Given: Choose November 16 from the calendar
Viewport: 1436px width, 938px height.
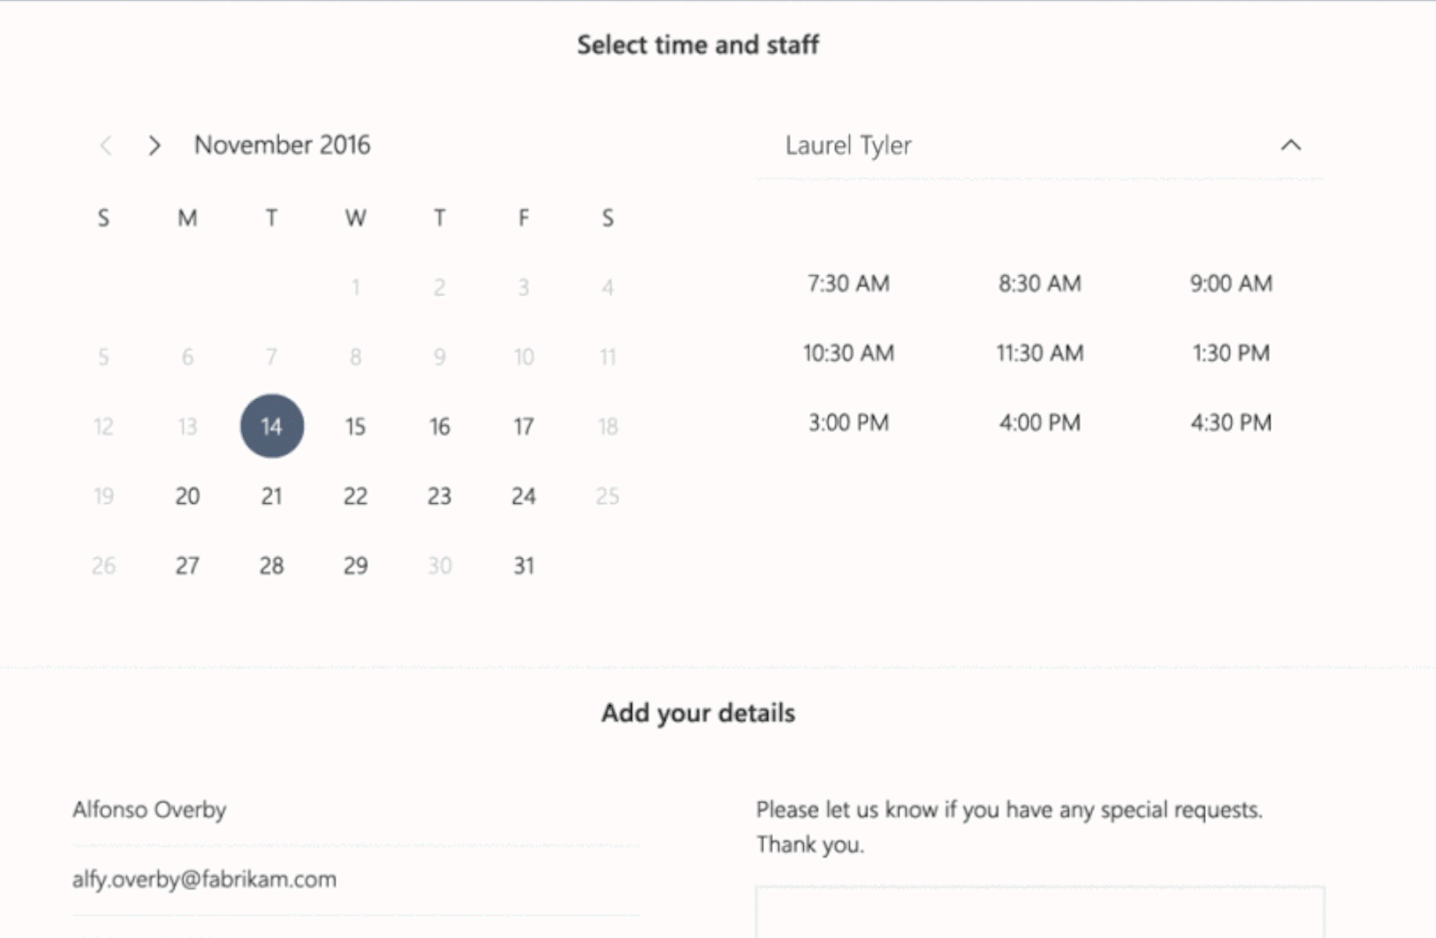Looking at the screenshot, I should click(x=439, y=426).
